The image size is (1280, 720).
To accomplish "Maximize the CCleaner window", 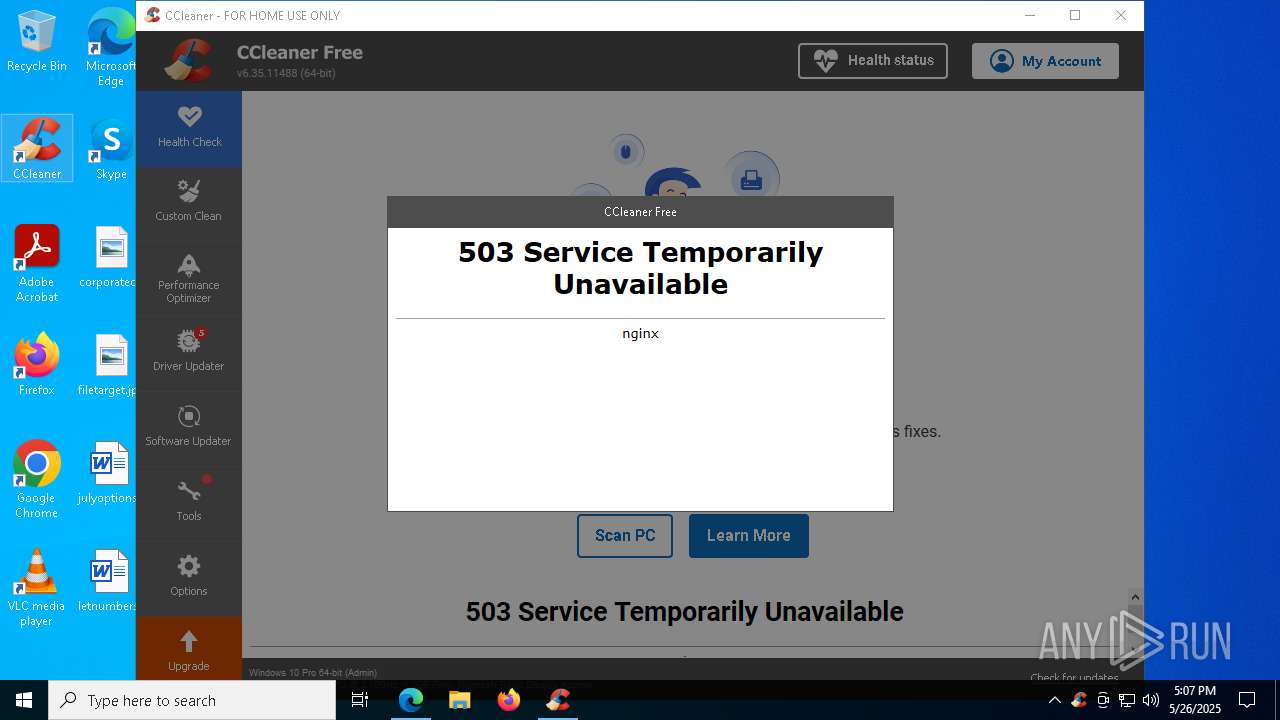I will click(1075, 15).
